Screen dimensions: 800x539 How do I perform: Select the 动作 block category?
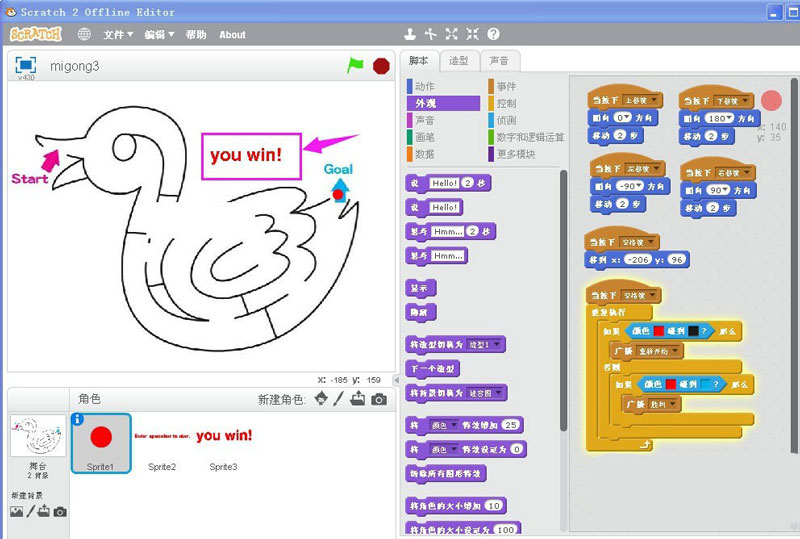click(x=443, y=86)
